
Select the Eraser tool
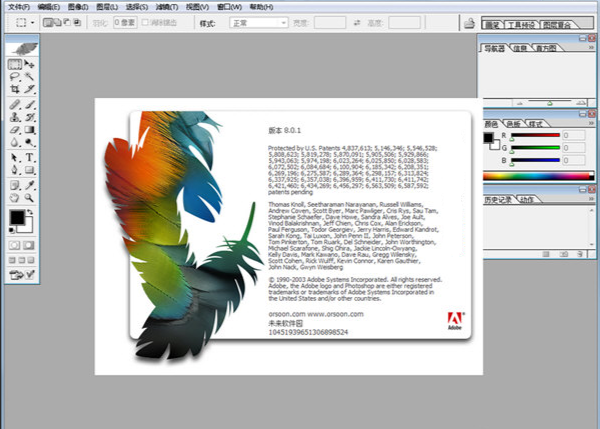(x=15, y=130)
